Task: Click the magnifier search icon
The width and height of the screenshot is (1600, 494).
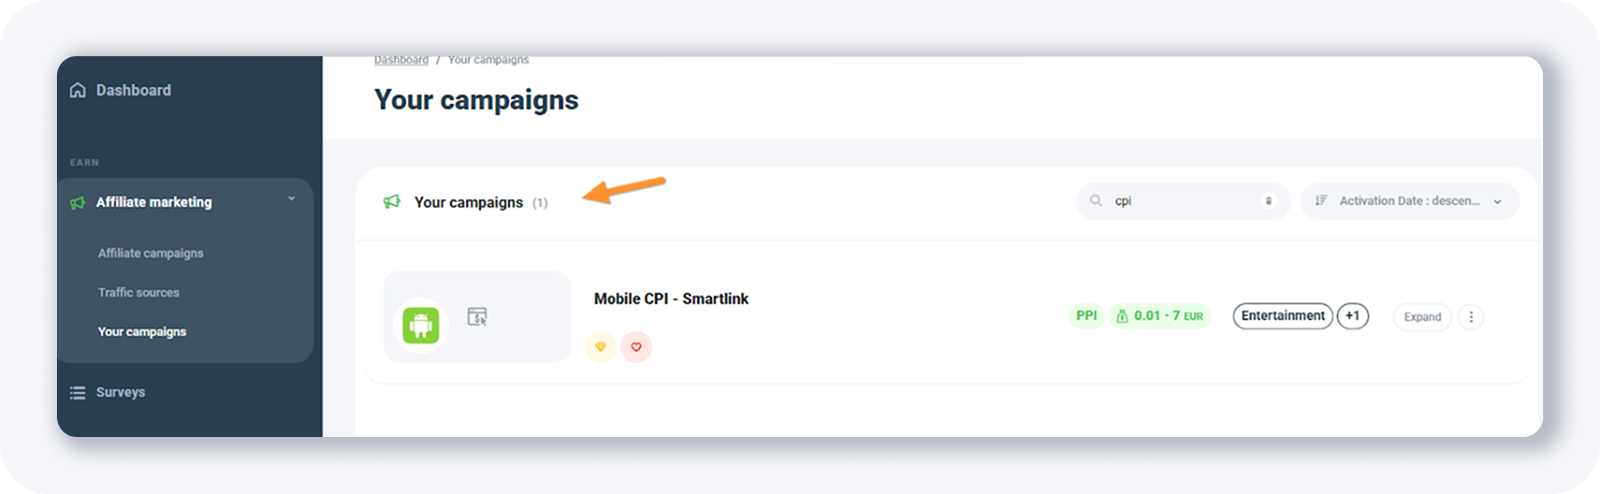Action: click(x=1096, y=201)
